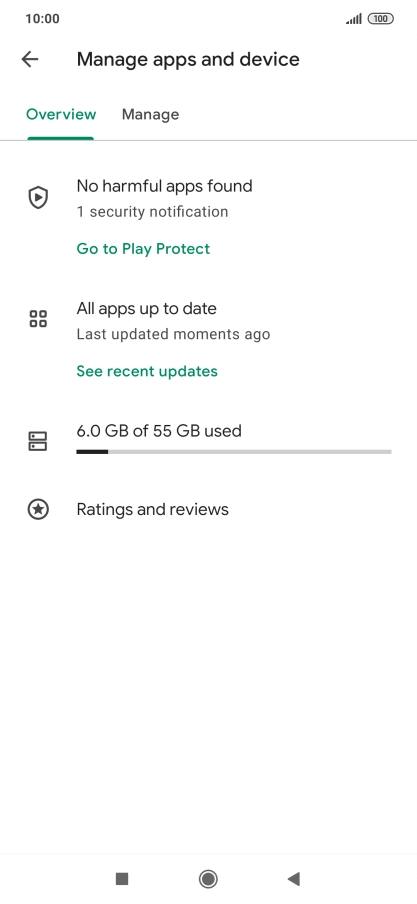Tap 6.0 GB of 55 GB used

[x=159, y=431]
